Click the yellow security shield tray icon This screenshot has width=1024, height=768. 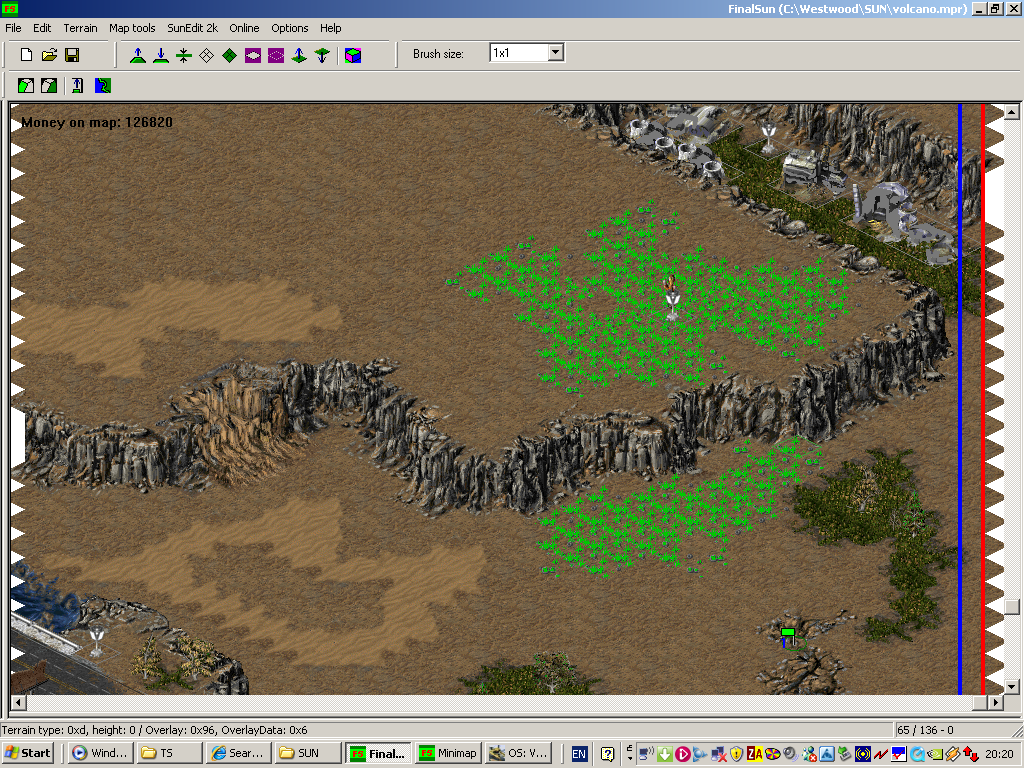737,754
